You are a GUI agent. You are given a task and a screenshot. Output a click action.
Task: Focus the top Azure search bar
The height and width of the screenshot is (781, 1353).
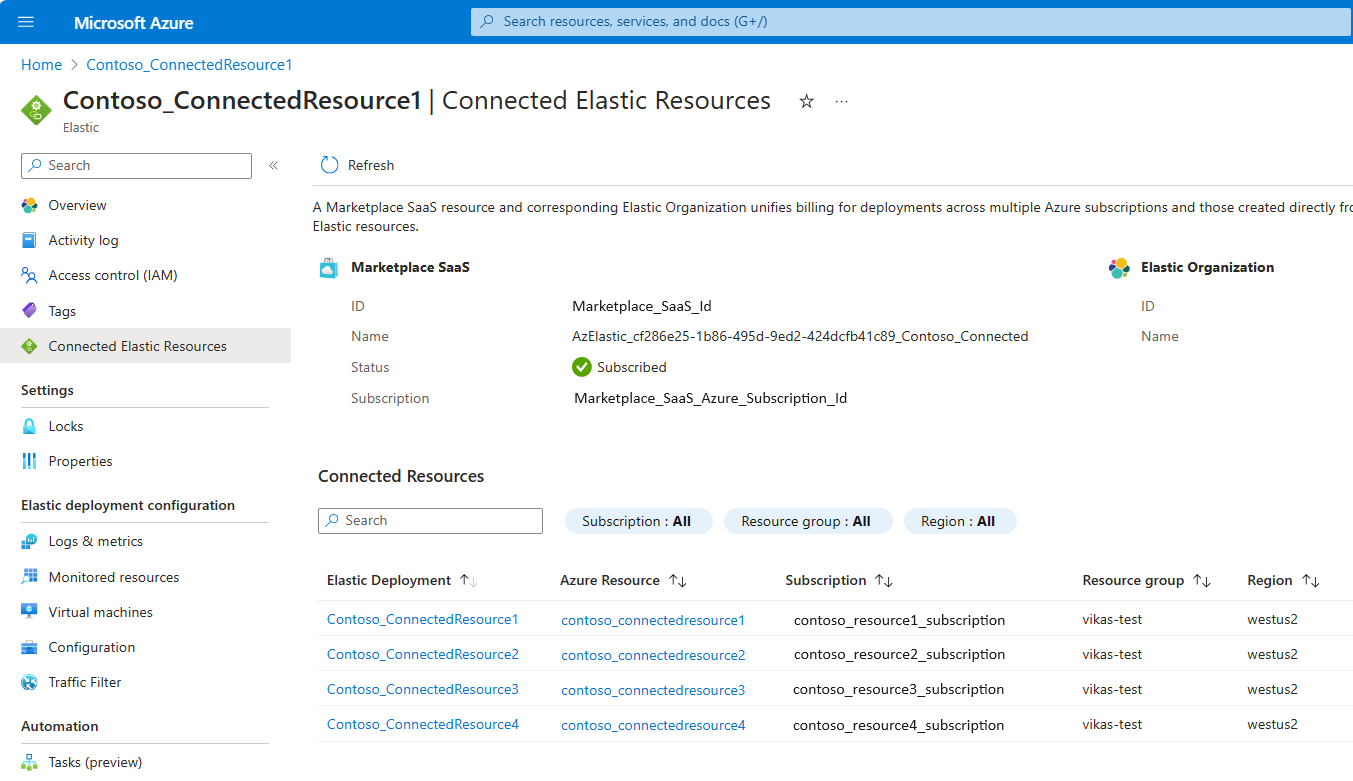click(x=911, y=21)
